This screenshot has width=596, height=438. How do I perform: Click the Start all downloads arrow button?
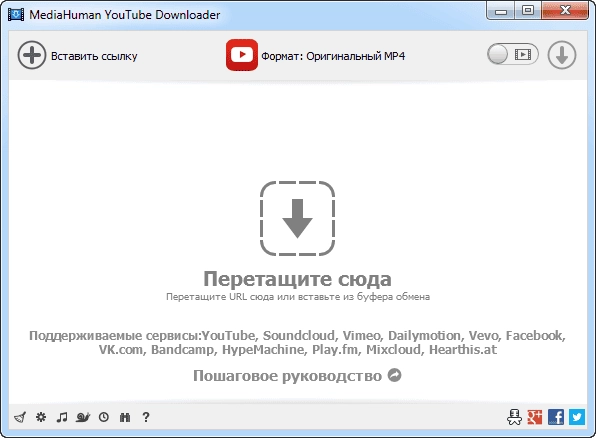562,55
